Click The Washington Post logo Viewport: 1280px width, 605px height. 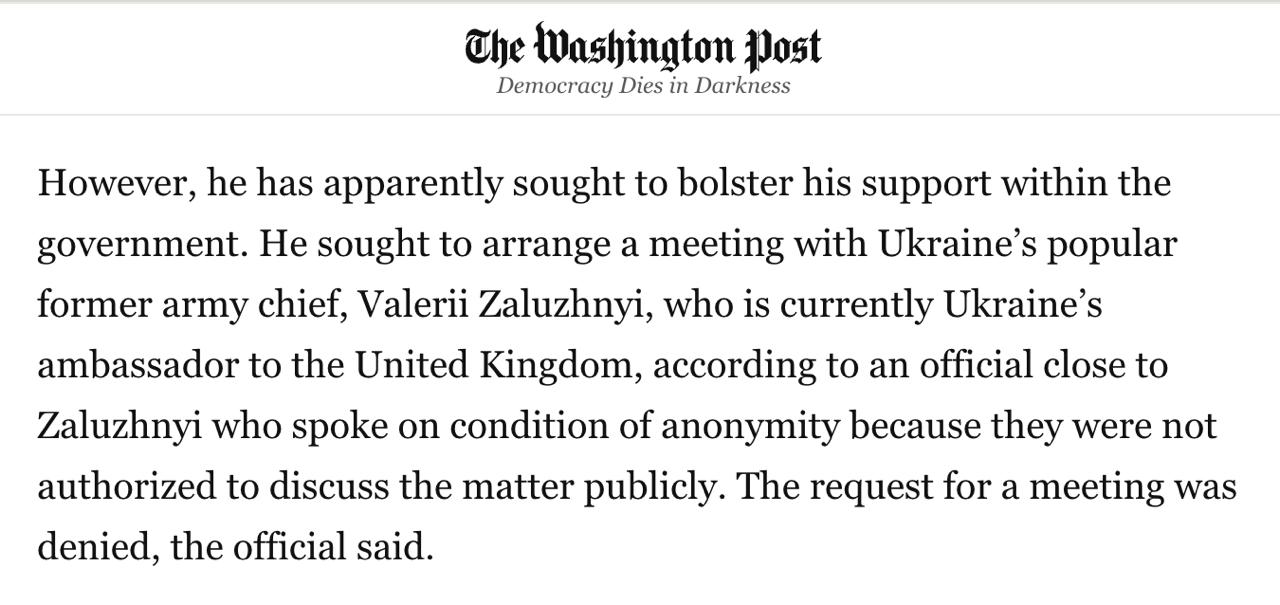click(642, 47)
